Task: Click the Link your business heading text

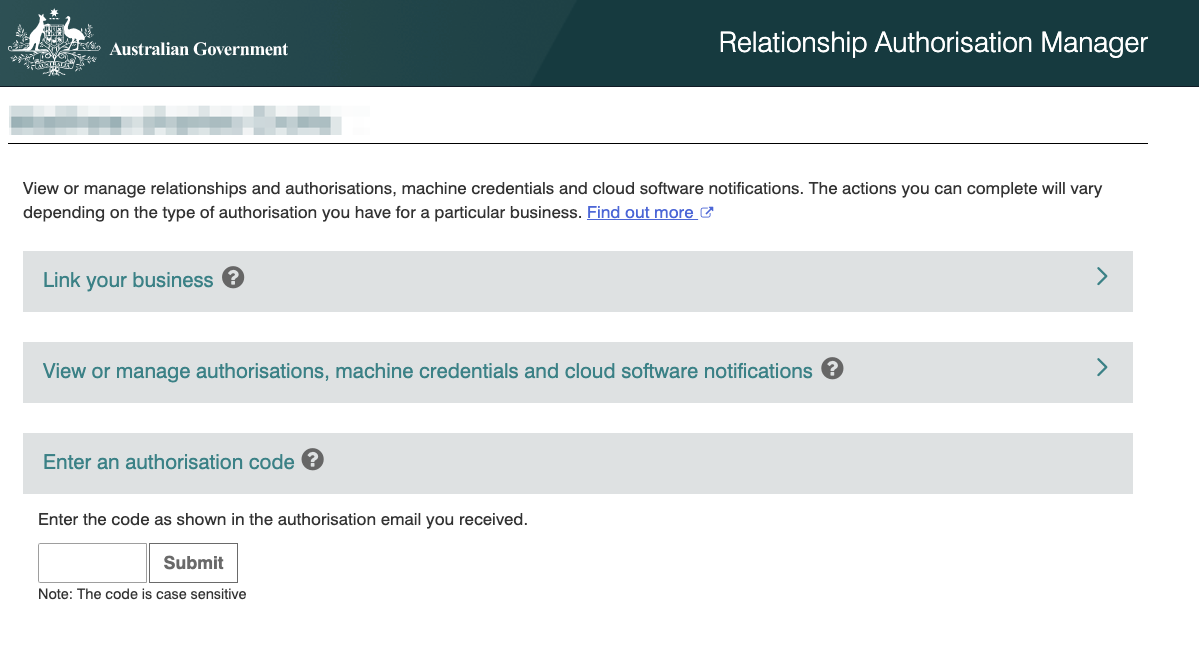Action: click(x=128, y=281)
